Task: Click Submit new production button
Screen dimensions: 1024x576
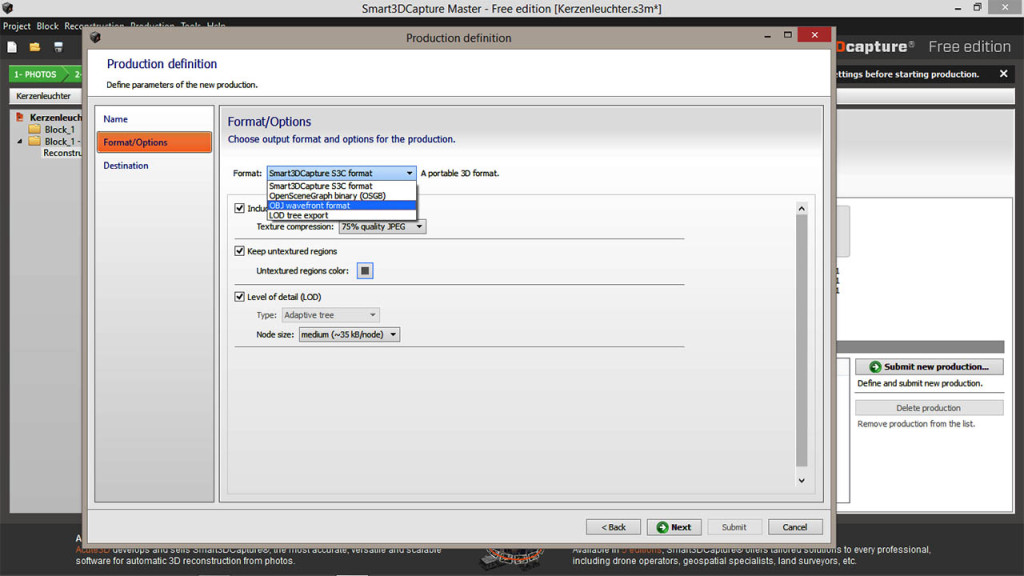Action: tap(929, 367)
